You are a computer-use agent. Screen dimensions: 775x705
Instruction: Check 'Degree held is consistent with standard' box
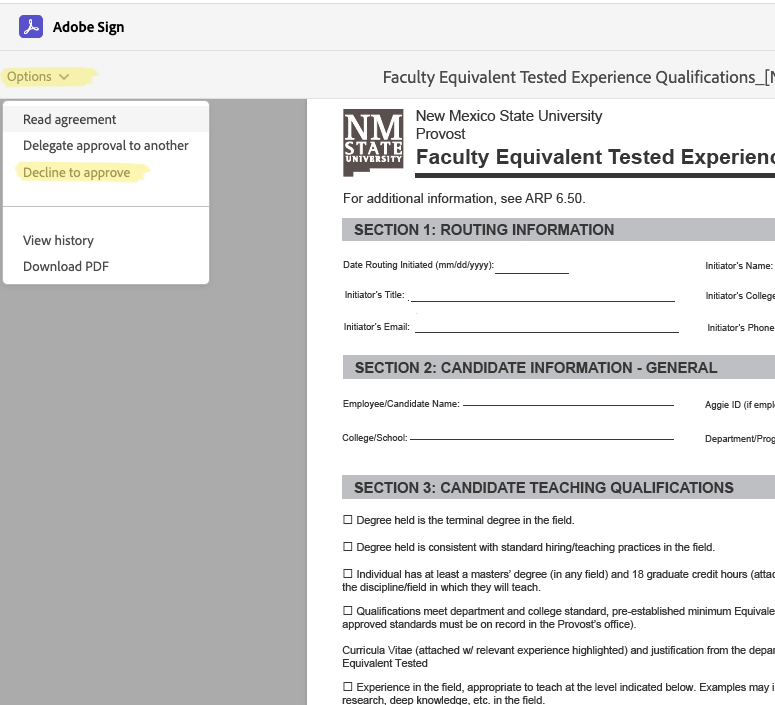[x=347, y=547]
